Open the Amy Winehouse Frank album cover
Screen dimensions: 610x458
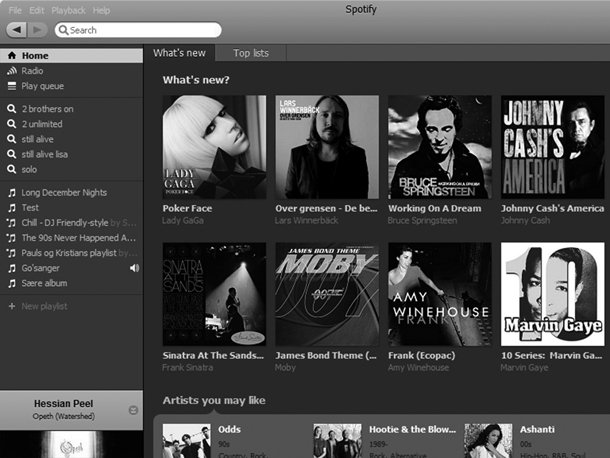(439, 294)
